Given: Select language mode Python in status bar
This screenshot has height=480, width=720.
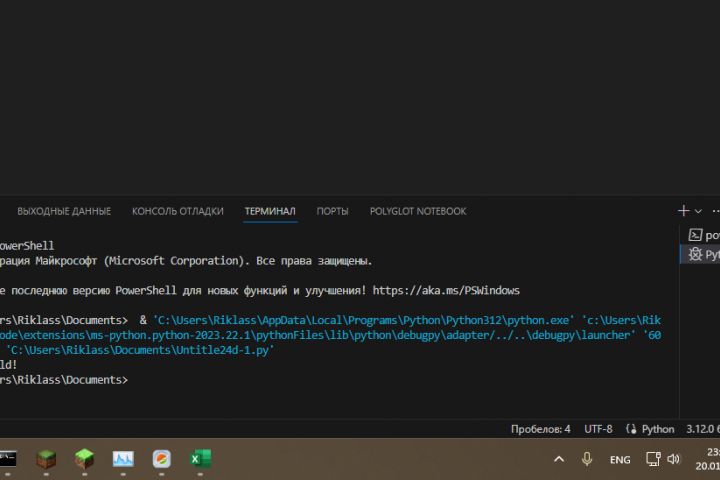Looking at the screenshot, I should (x=658, y=429).
